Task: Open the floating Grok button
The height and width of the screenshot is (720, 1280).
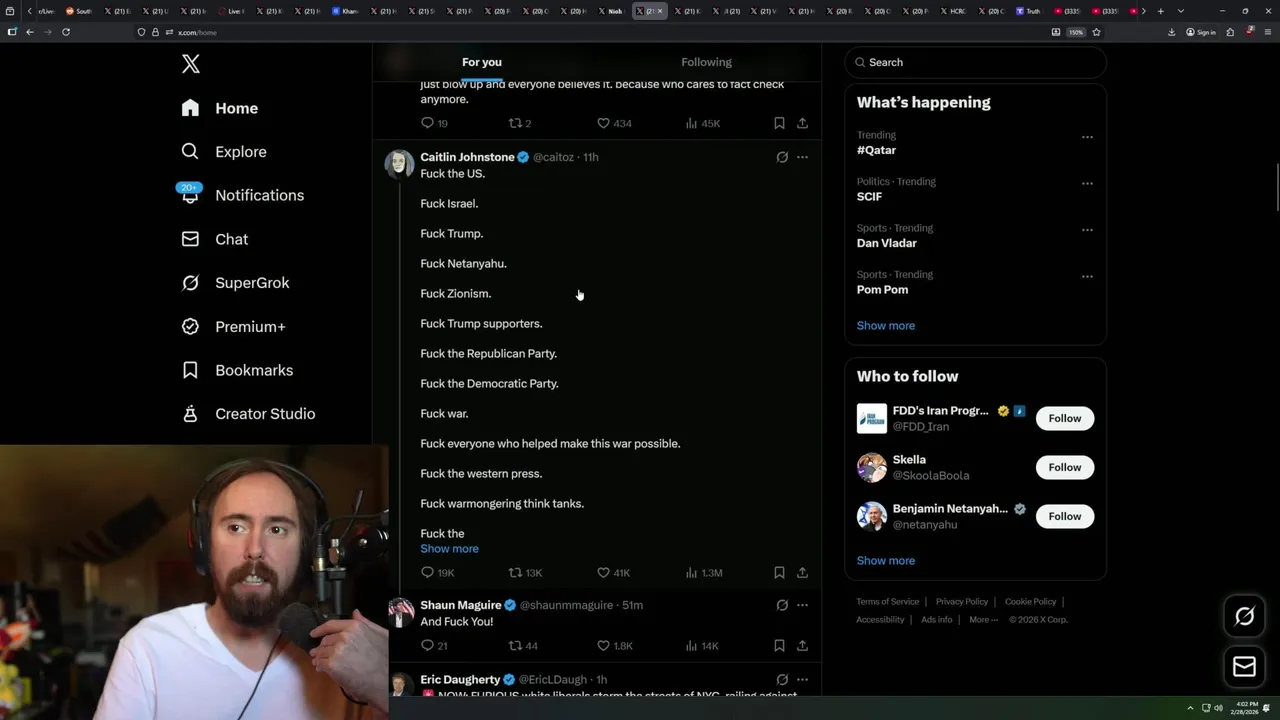Action: 1244,617
